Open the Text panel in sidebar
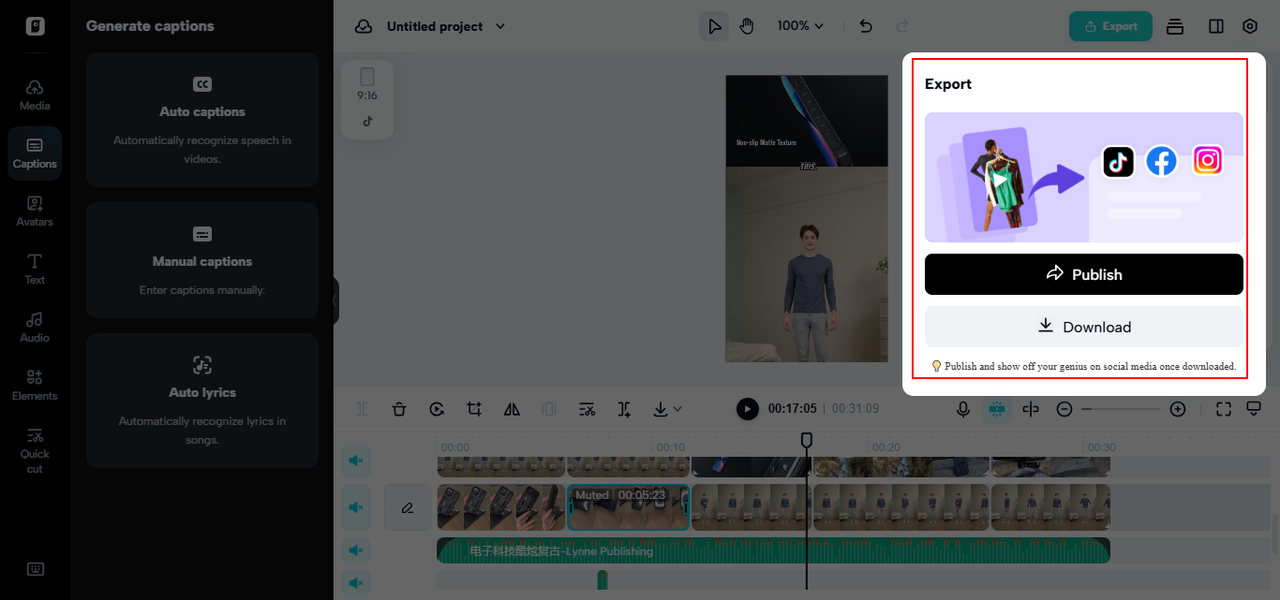Viewport: 1280px width, 600px height. [x=35, y=268]
